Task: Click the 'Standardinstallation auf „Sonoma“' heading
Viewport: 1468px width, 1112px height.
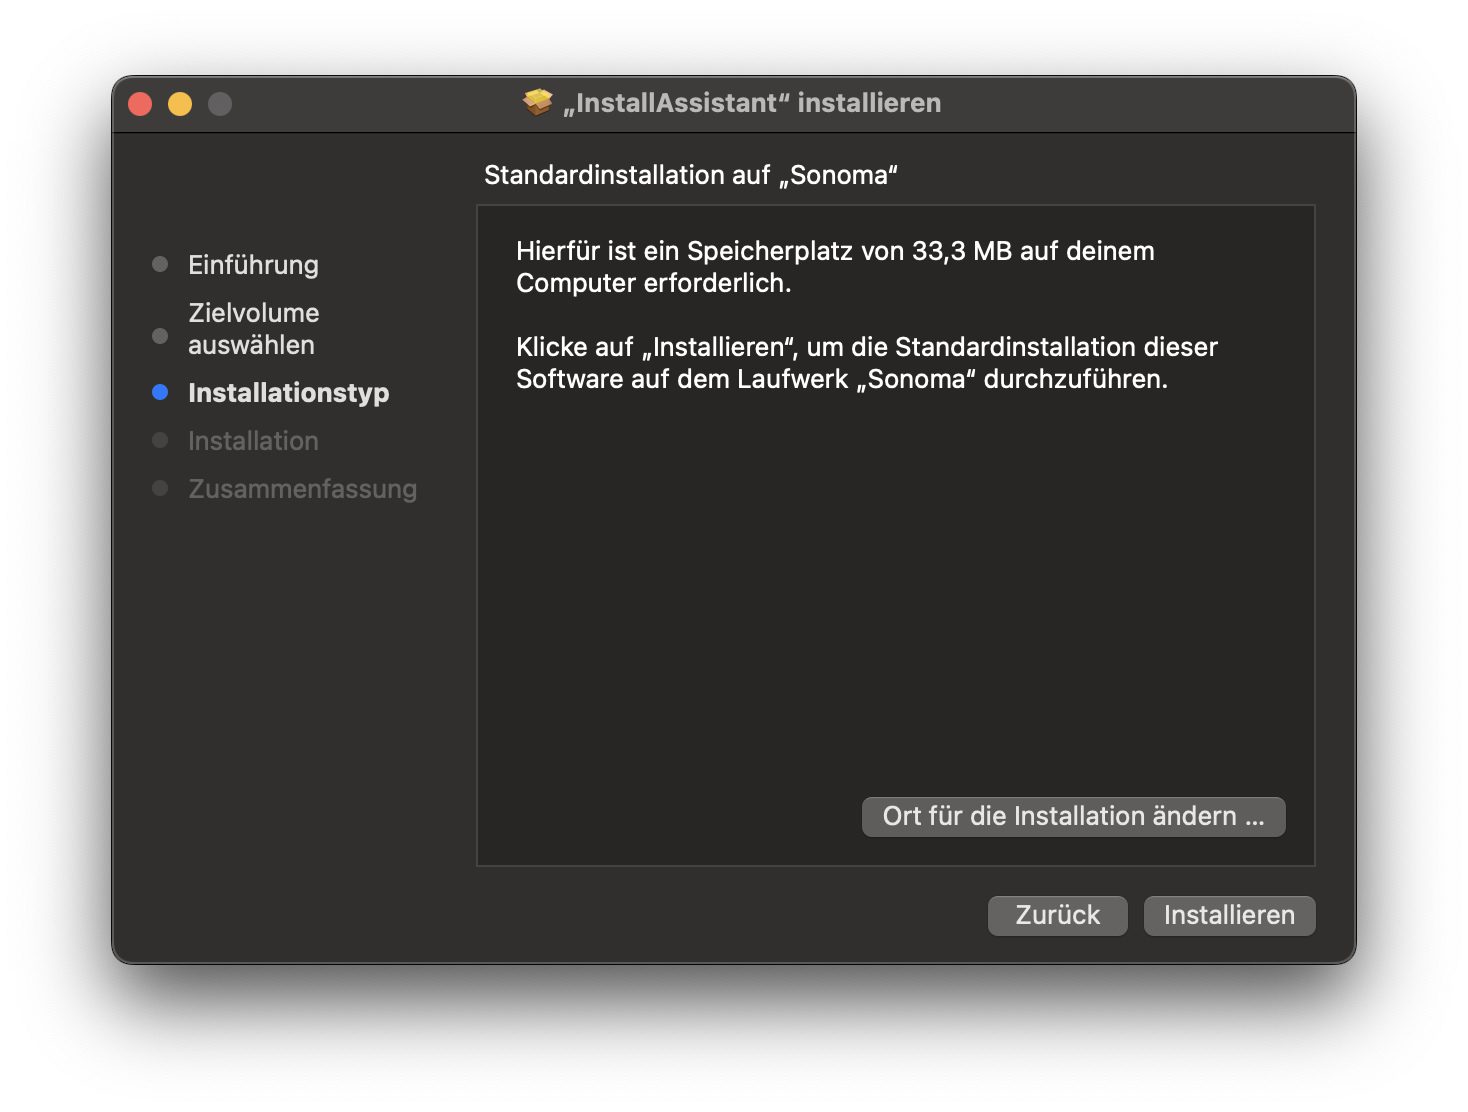Action: point(690,175)
